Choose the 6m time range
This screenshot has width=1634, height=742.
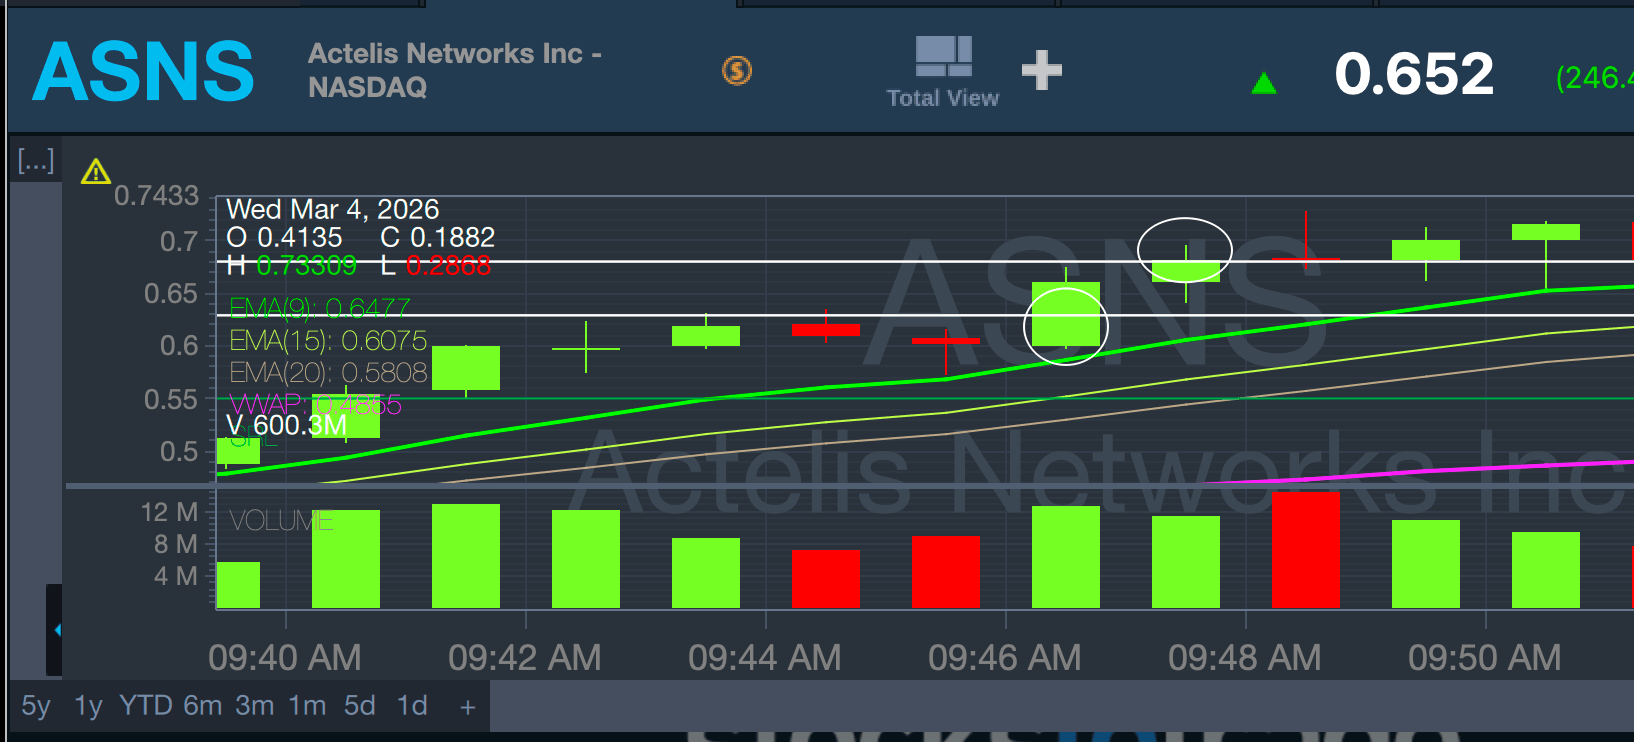click(202, 706)
